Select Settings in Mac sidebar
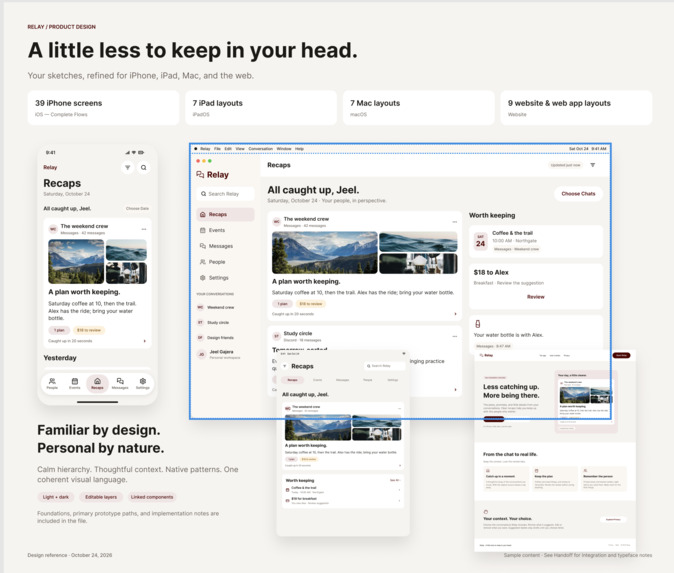Screen dimensions: 674x573 click(x=225, y=278)
